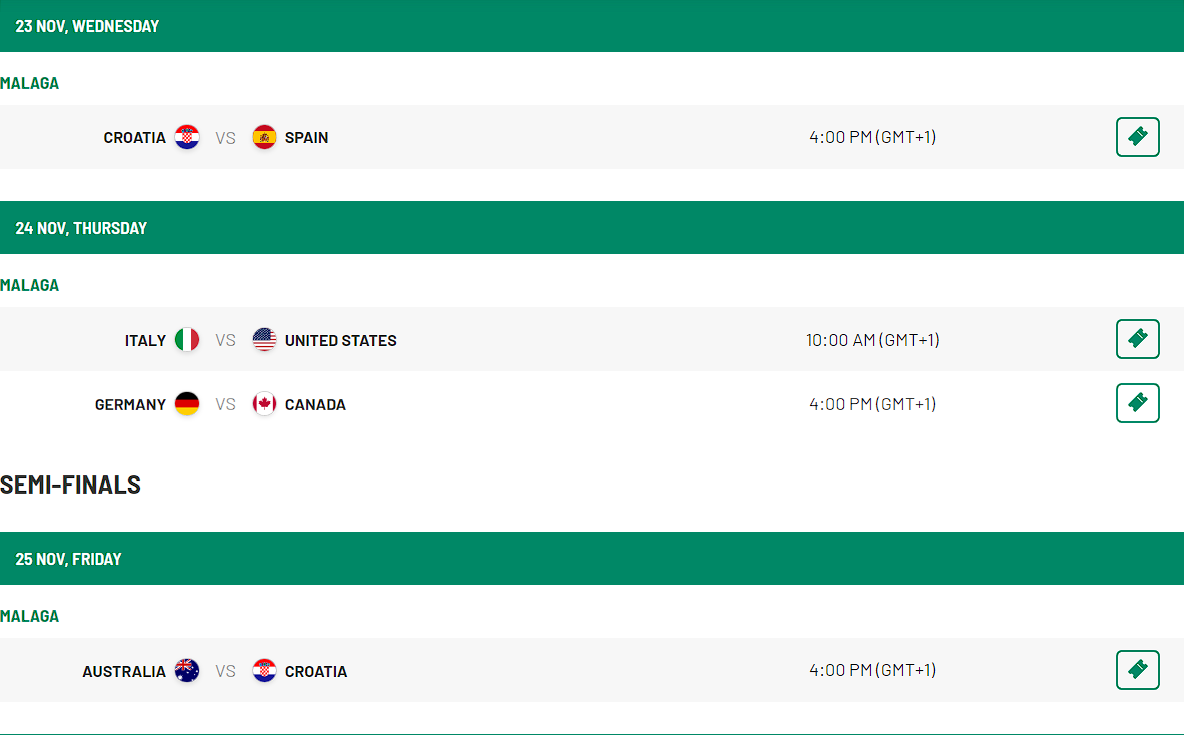Click the Italy flag icon
The image size is (1185, 735).
(x=187, y=339)
